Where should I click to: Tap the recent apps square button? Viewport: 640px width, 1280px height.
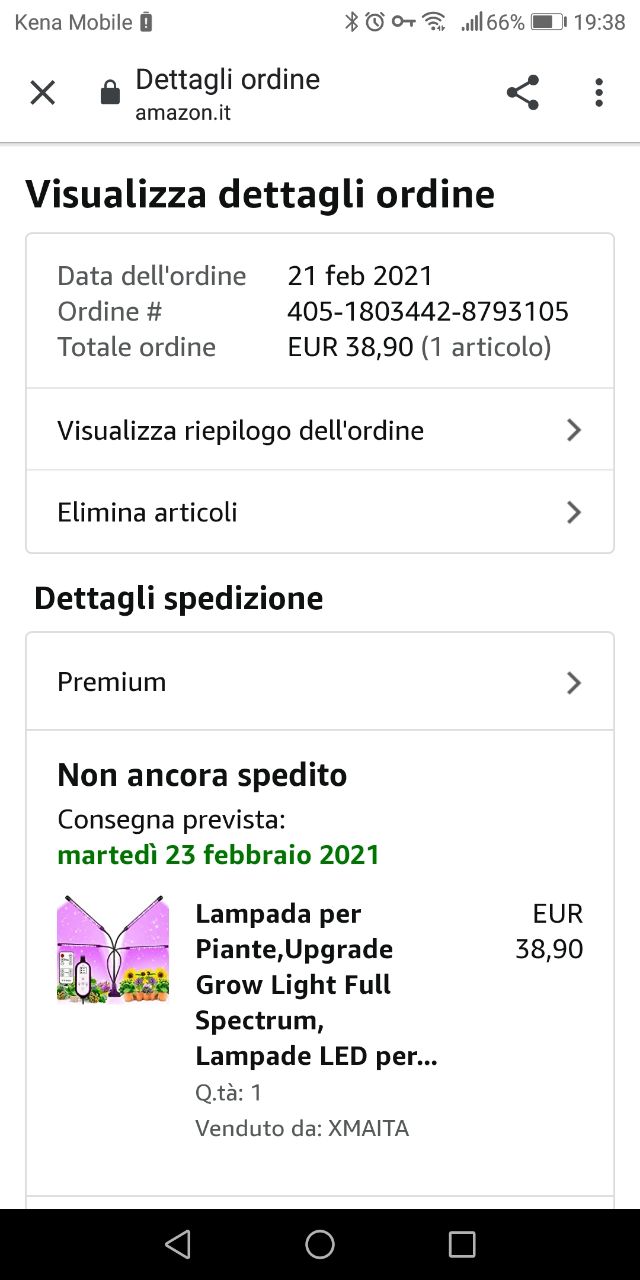tap(462, 1243)
